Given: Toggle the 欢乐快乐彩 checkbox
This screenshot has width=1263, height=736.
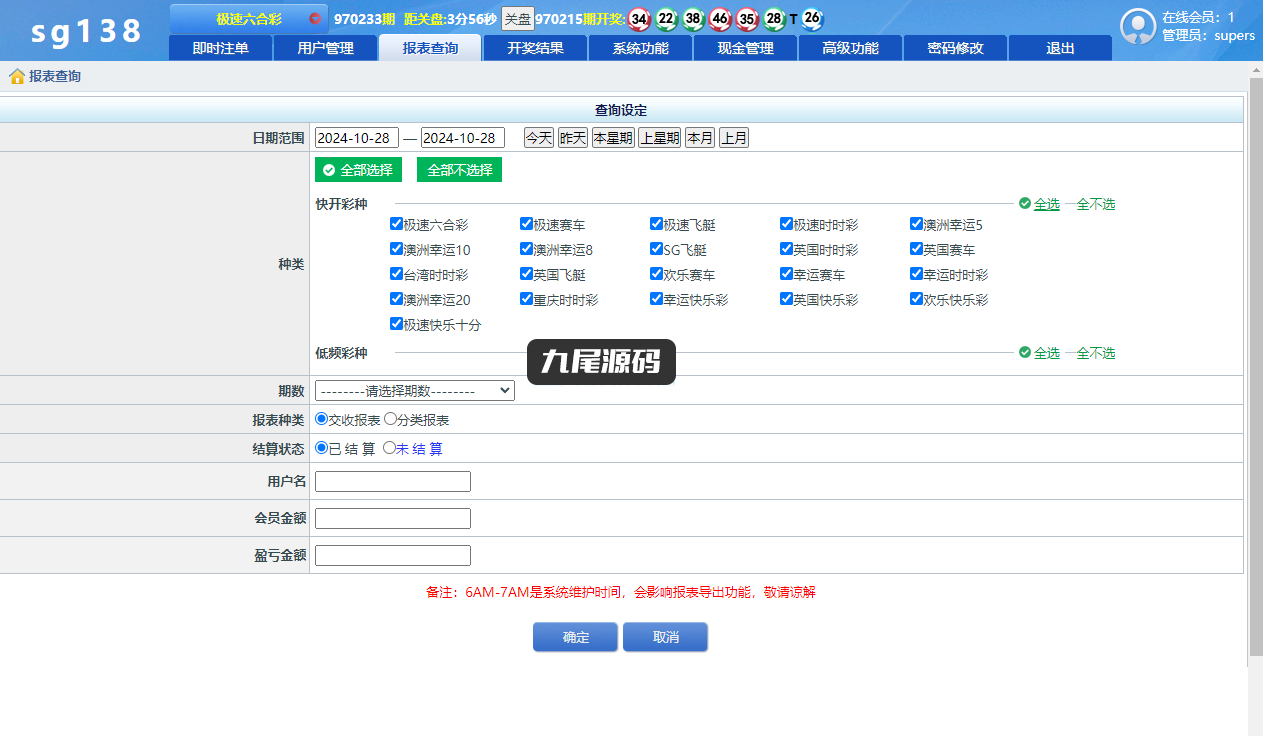Looking at the screenshot, I should point(916,299).
